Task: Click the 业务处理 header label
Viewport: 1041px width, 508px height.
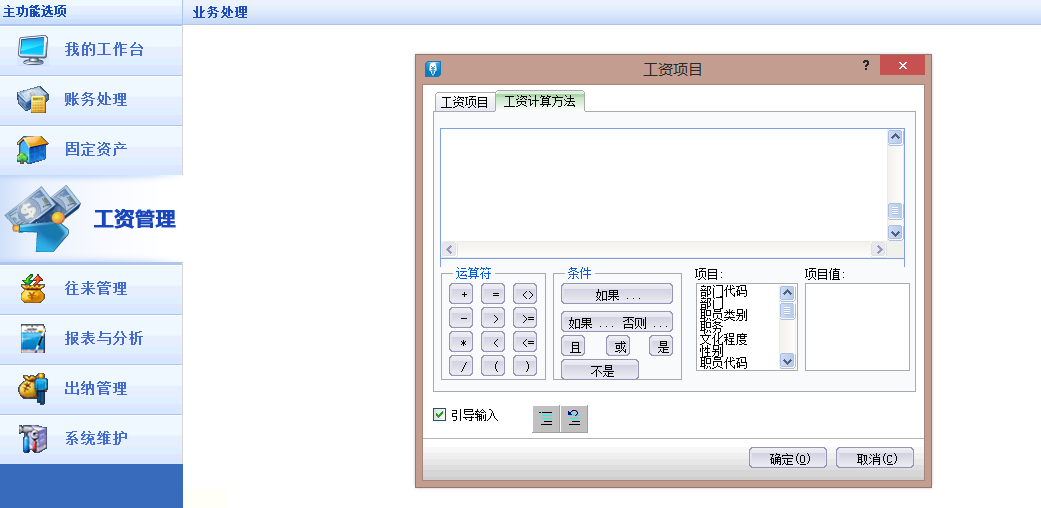Action: click(220, 12)
